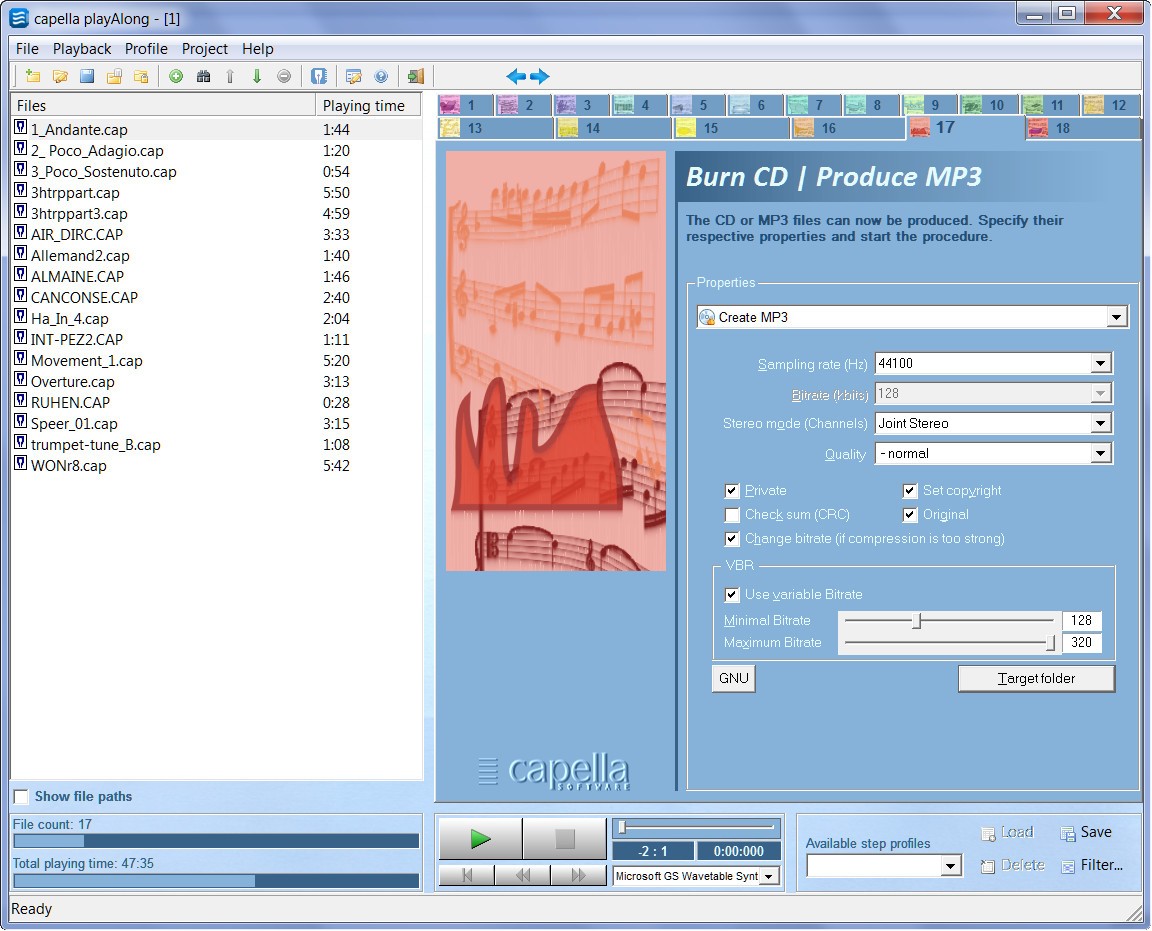1152x931 pixels.
Task: Toggle the Private checkbox
Action: [732, 491]
